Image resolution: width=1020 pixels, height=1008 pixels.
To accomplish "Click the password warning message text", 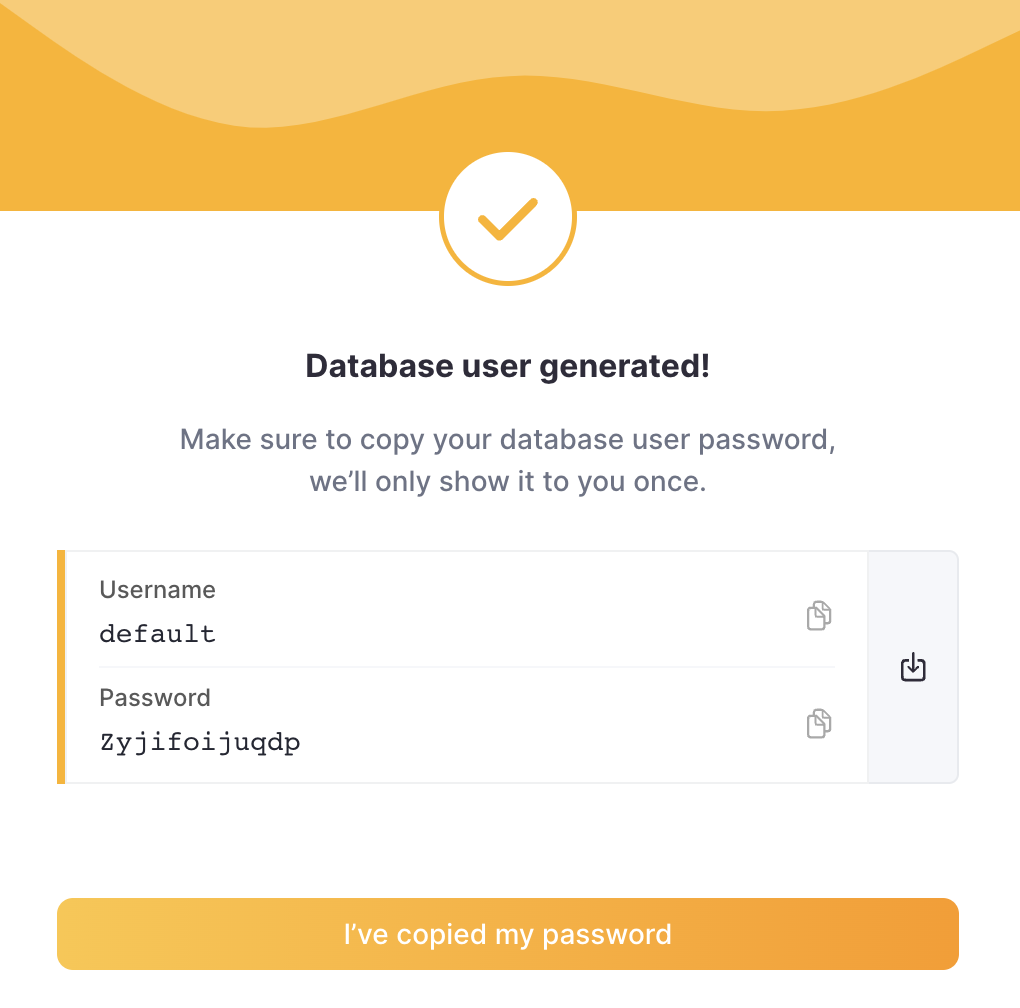I will (x=508, y=460).
